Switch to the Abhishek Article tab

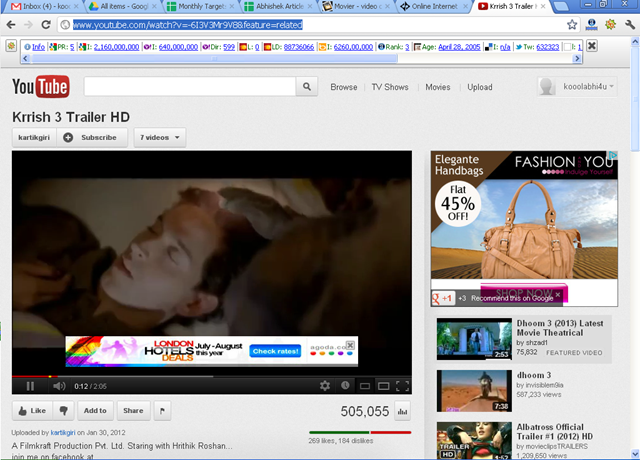(279, 6)
